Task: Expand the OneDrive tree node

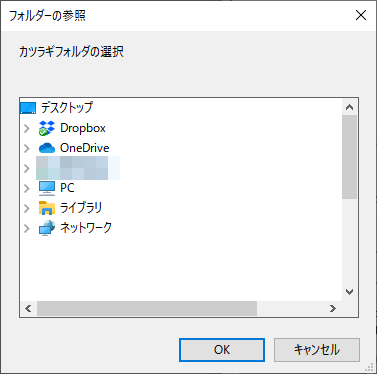Action: [x=27, y=148]
